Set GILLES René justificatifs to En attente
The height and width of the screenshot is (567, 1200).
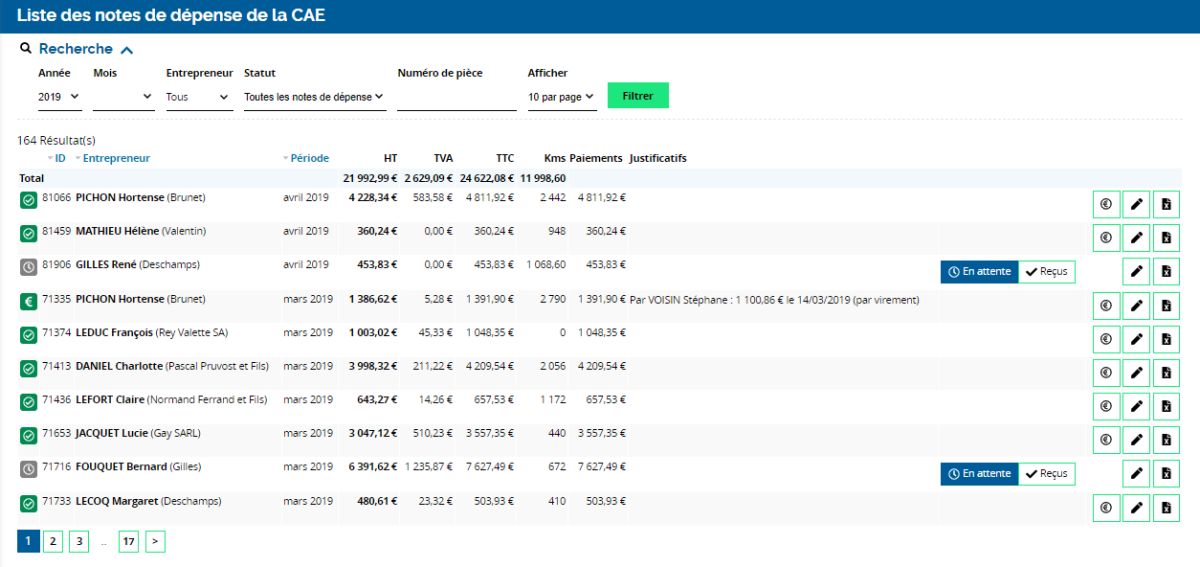coord(978,271)
